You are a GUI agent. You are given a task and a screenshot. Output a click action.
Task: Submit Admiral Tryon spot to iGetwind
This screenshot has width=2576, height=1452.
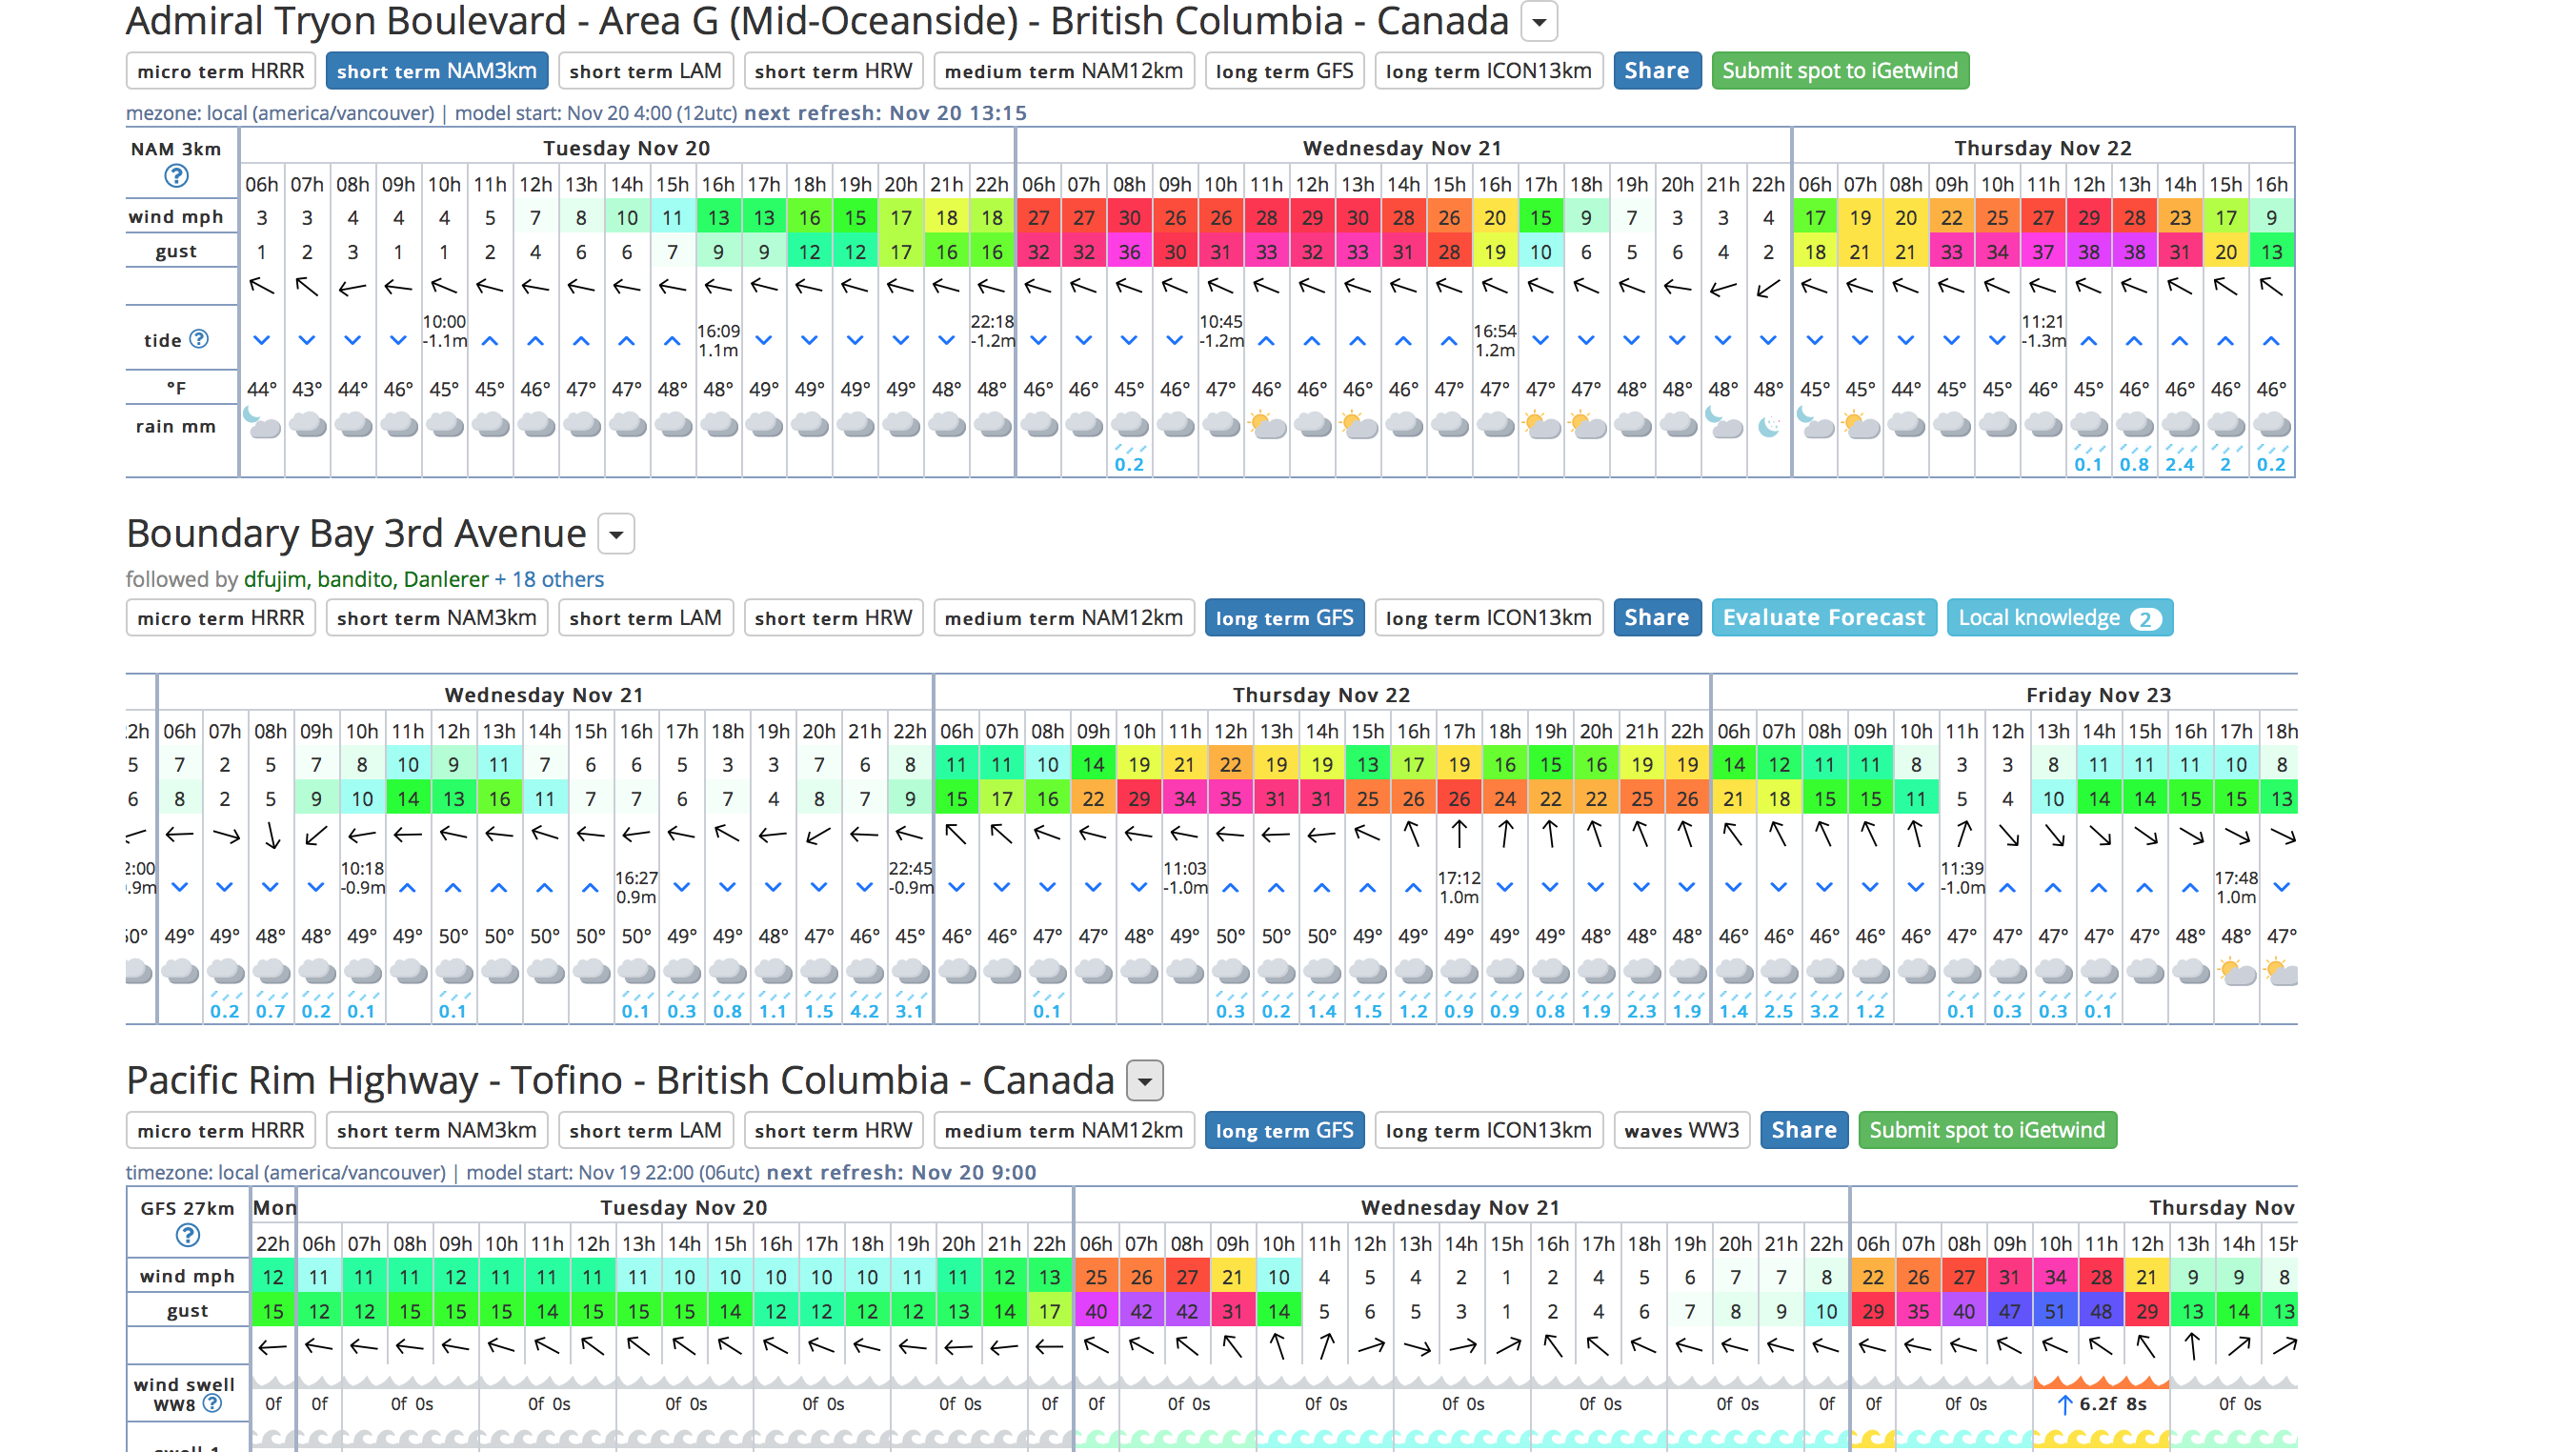pyautogui.click(x=1840, y=71)
